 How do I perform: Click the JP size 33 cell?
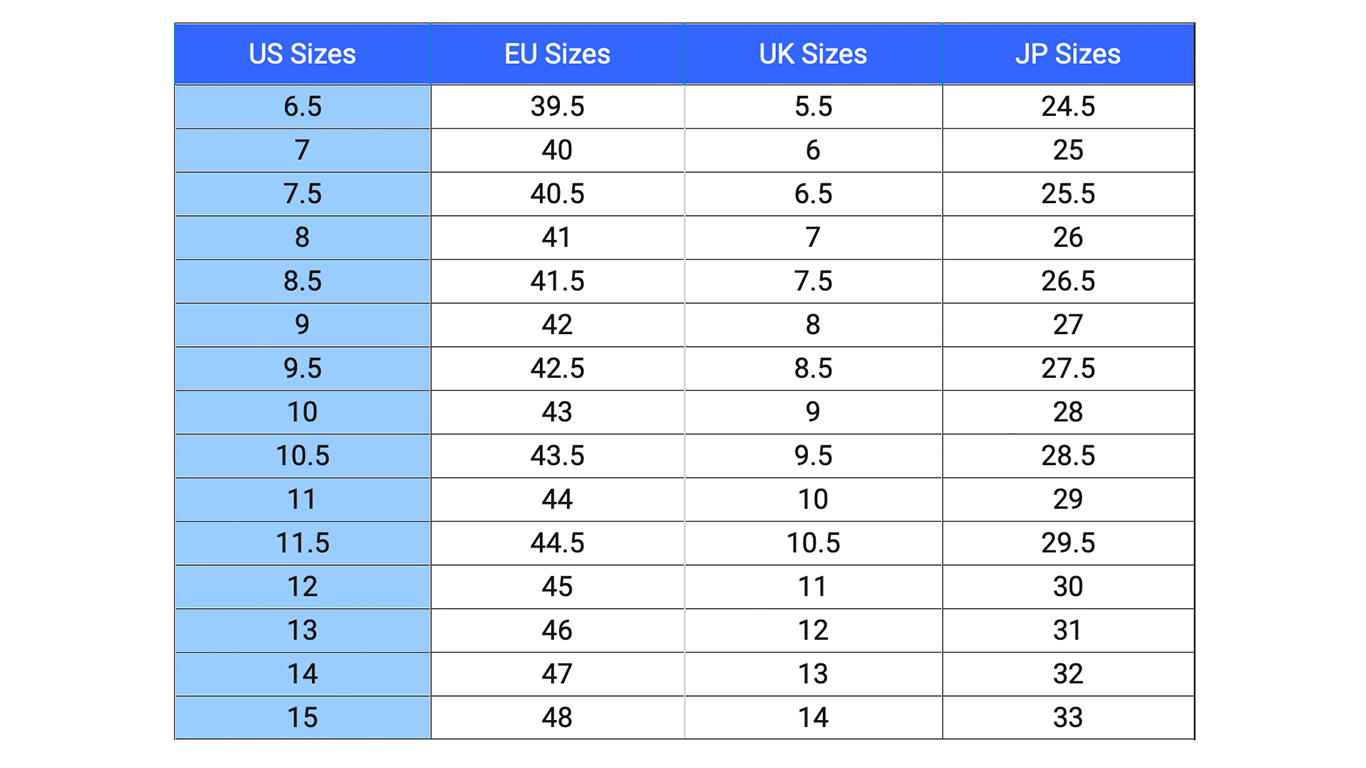coord(1068,718)
